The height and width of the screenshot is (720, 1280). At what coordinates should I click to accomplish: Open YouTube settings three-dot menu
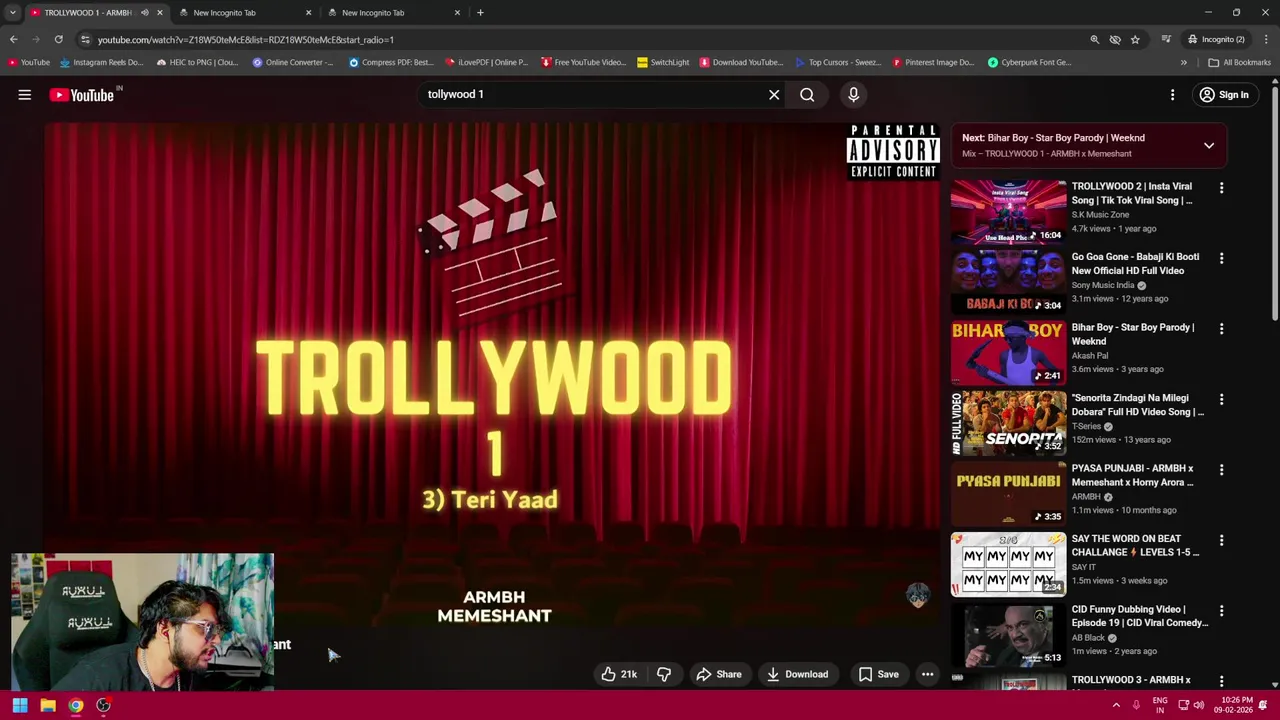1172,95
